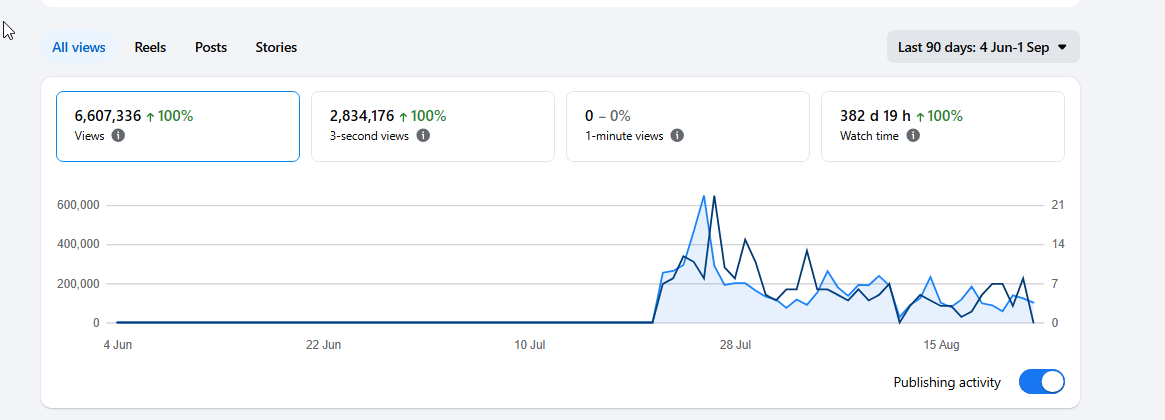Click the caret arrow in date range selector
The height and width of the screenshot is (420, 1165).
(1062, 47)
